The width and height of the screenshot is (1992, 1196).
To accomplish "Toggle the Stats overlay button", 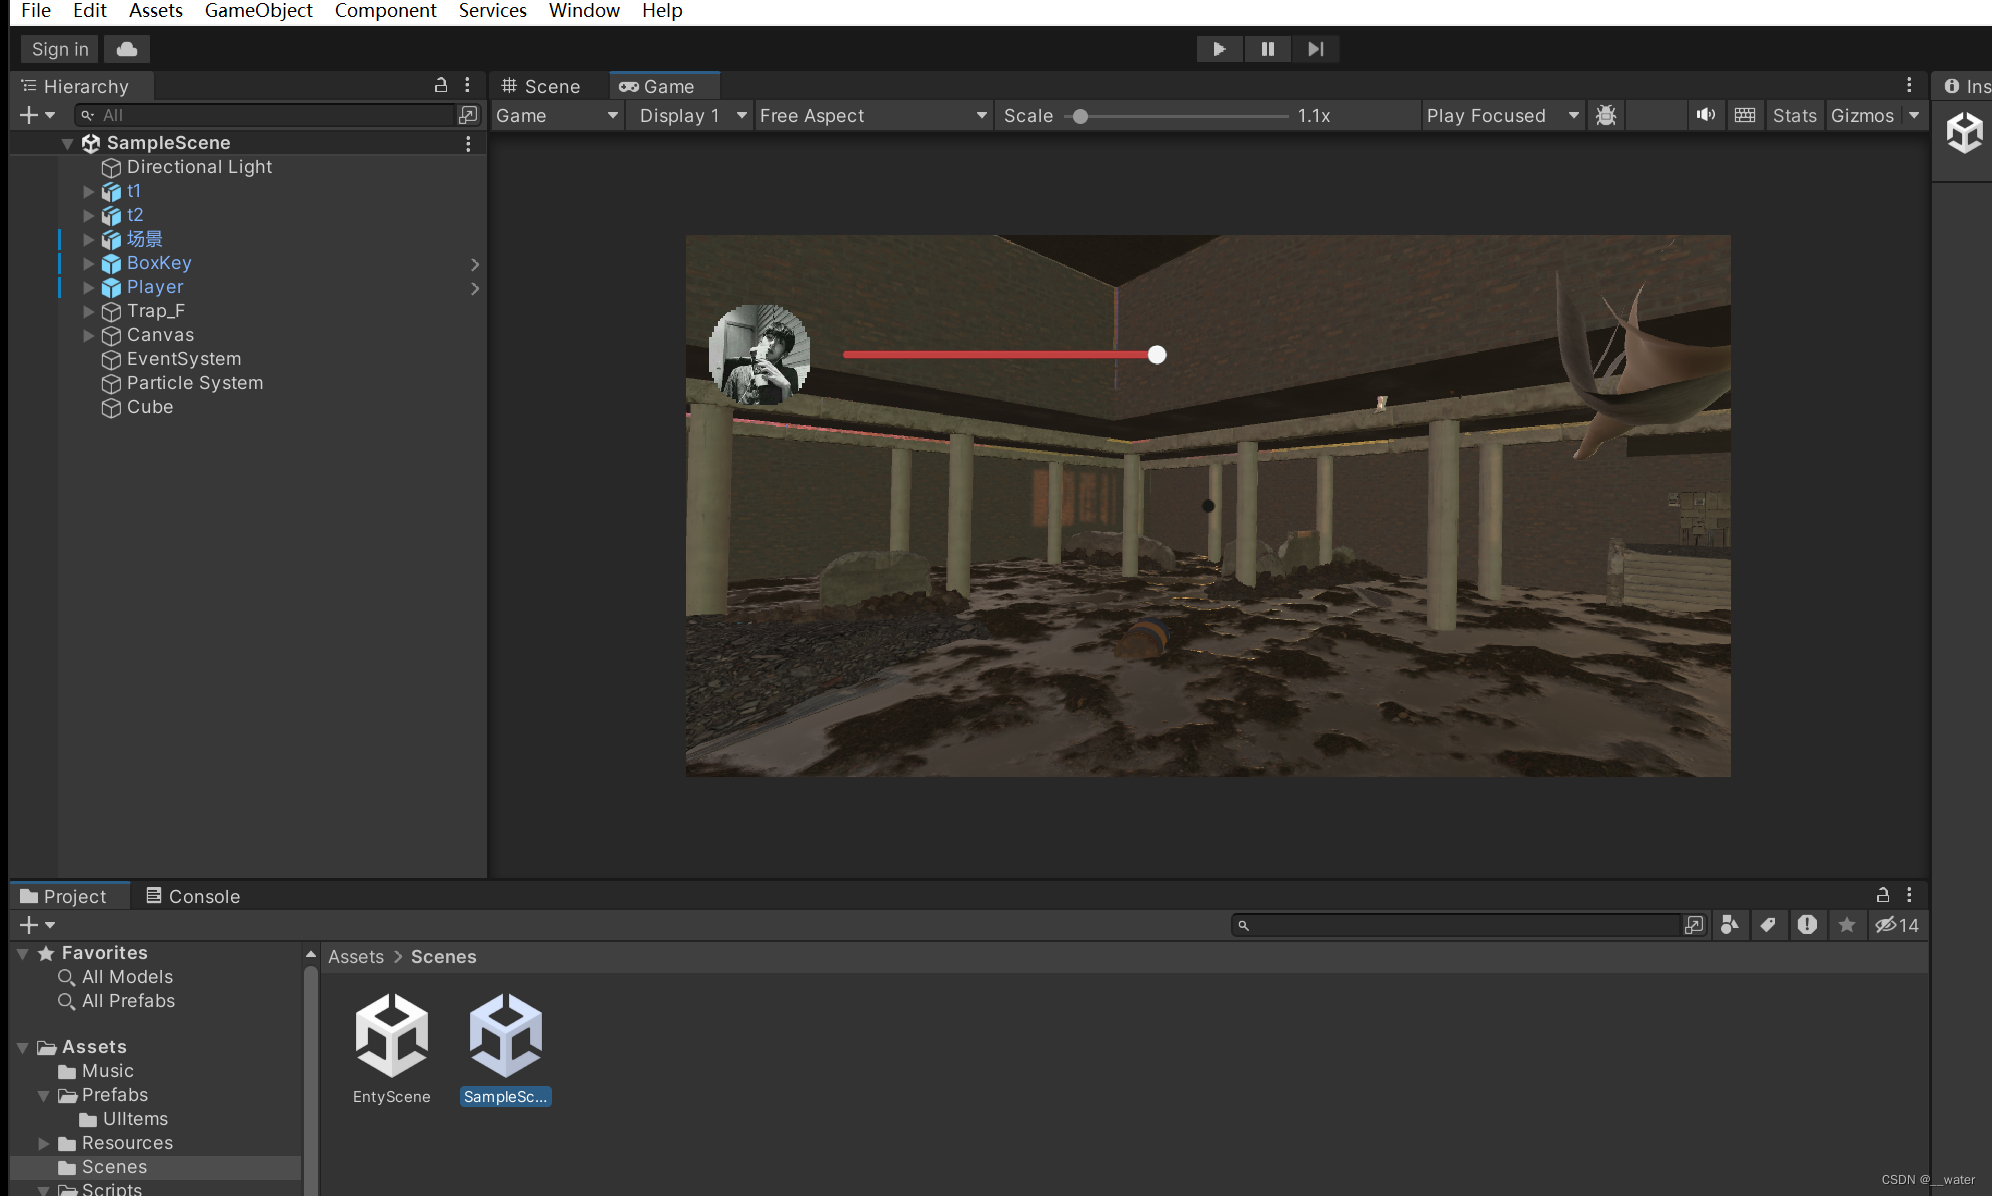I will [x=1794, y=115].
